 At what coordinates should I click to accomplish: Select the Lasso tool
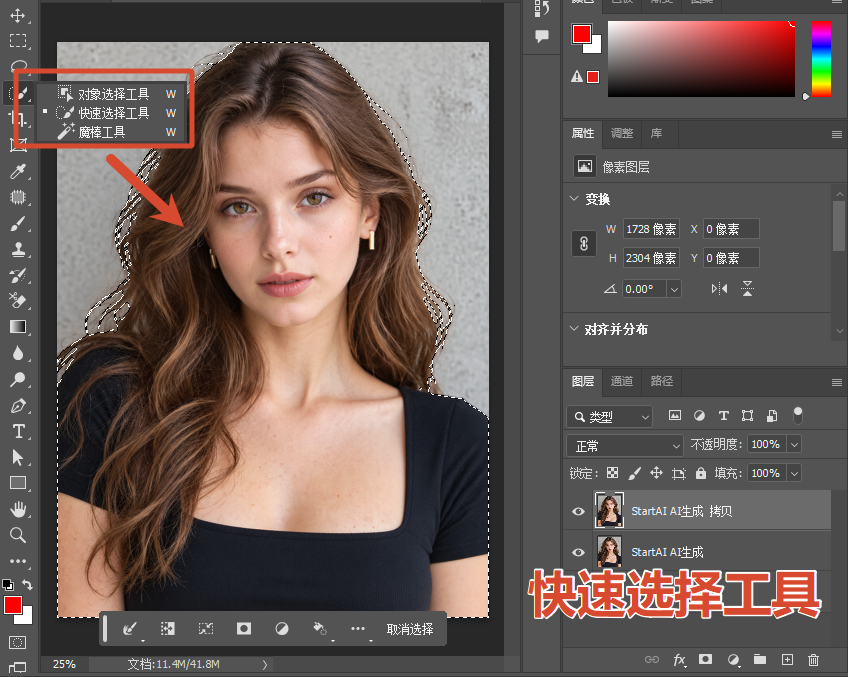click(17, 66)
